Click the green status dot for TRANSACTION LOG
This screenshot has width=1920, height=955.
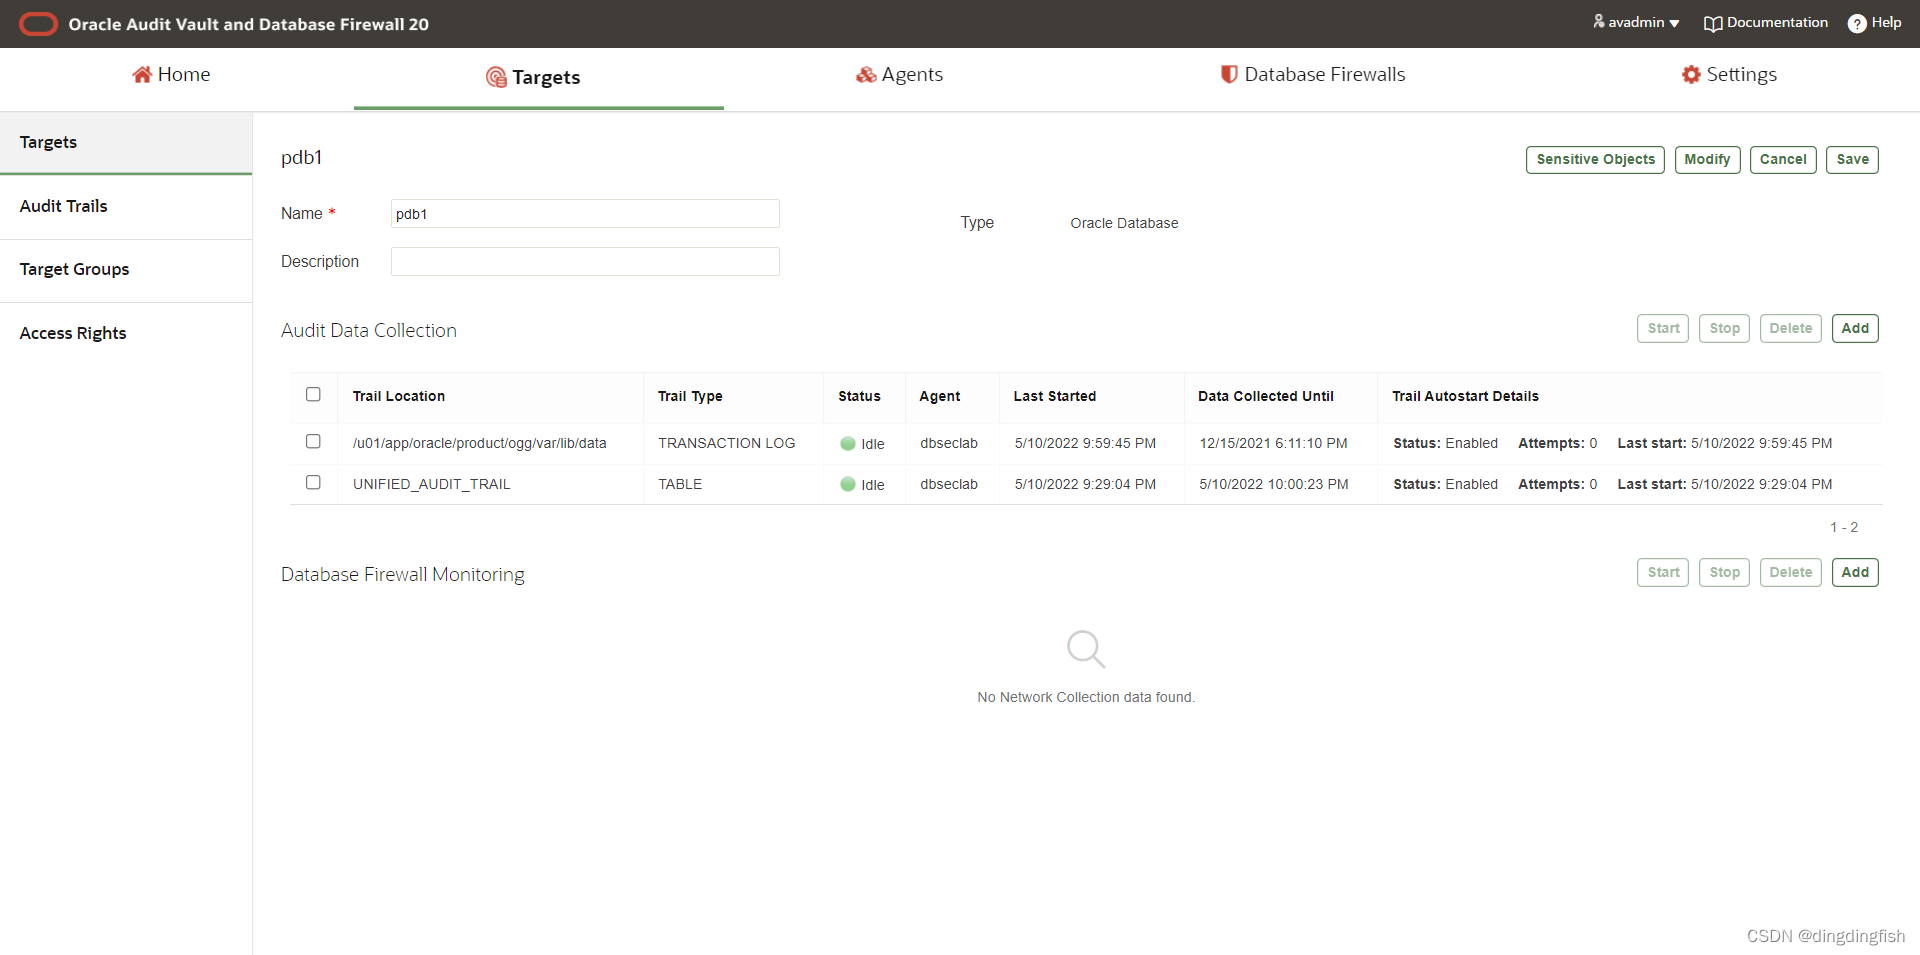tap(848, 443)
